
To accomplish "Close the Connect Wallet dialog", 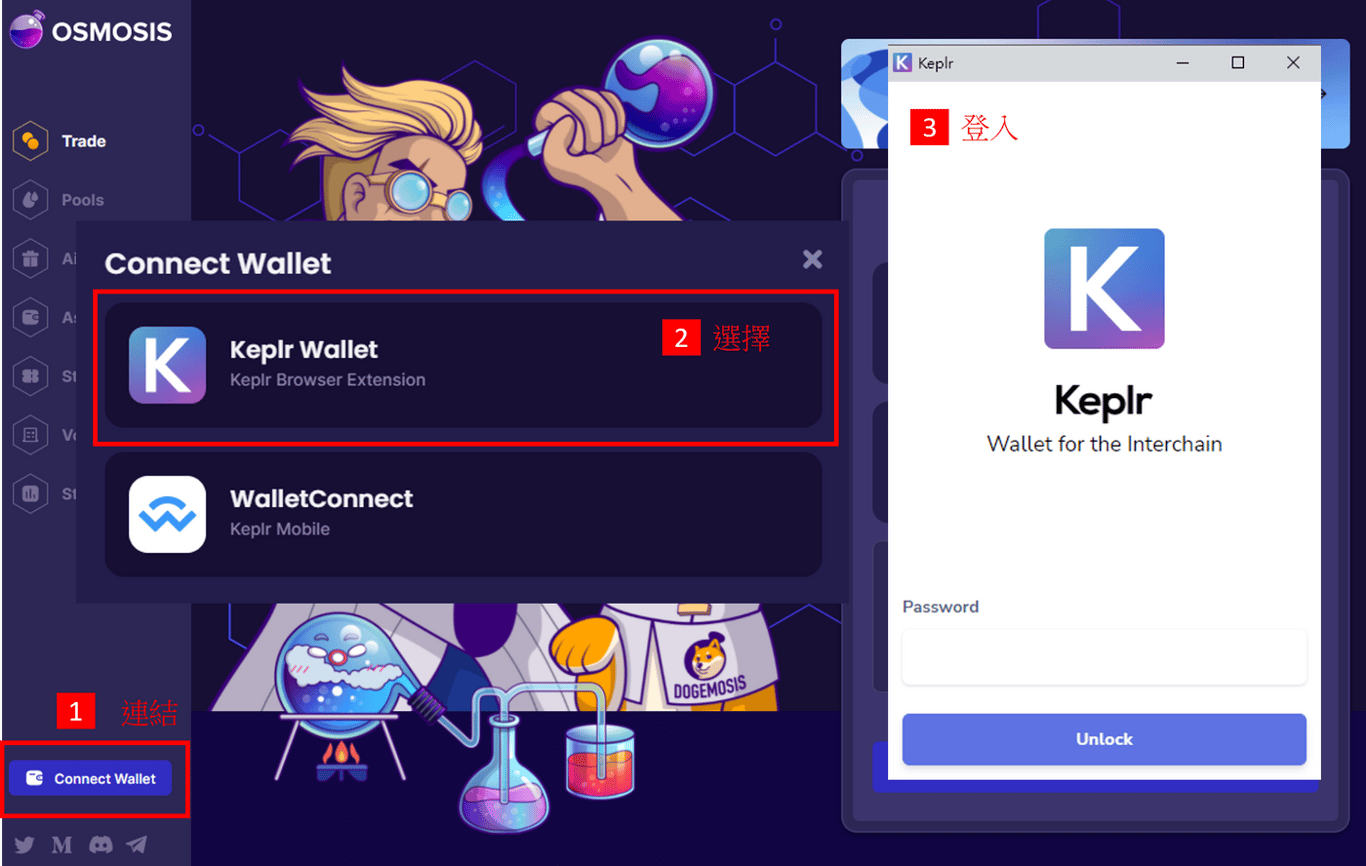I will [x=812, y=259].
